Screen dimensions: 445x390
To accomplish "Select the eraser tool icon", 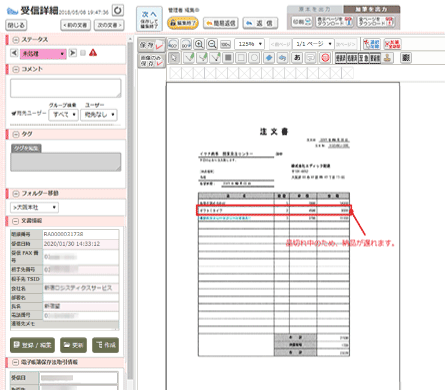I will coord(269,58).
